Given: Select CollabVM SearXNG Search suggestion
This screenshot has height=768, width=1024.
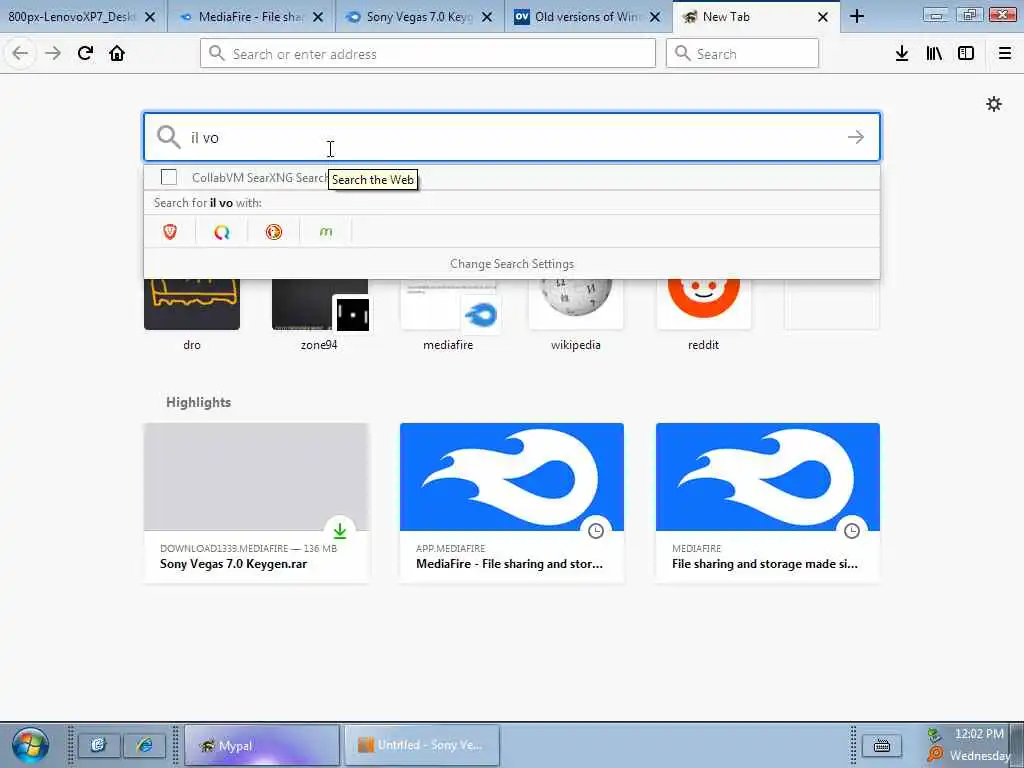Looking at the screenshot, I should 511,178.
